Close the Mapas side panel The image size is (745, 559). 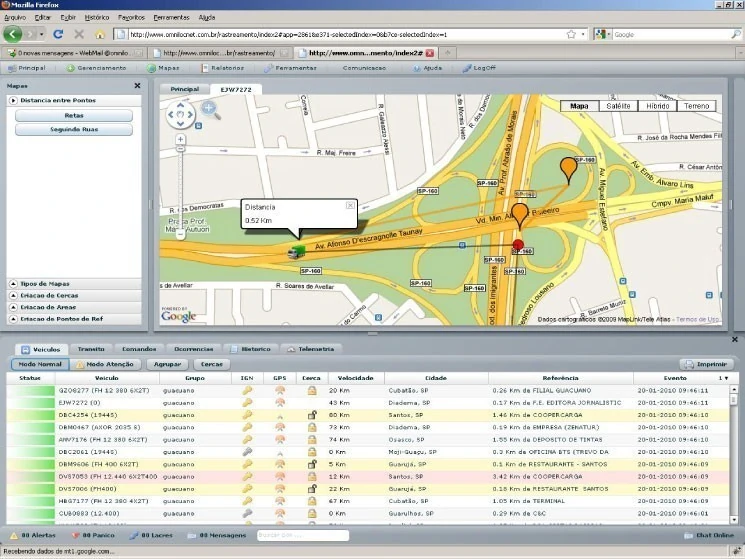pos(137,85)
